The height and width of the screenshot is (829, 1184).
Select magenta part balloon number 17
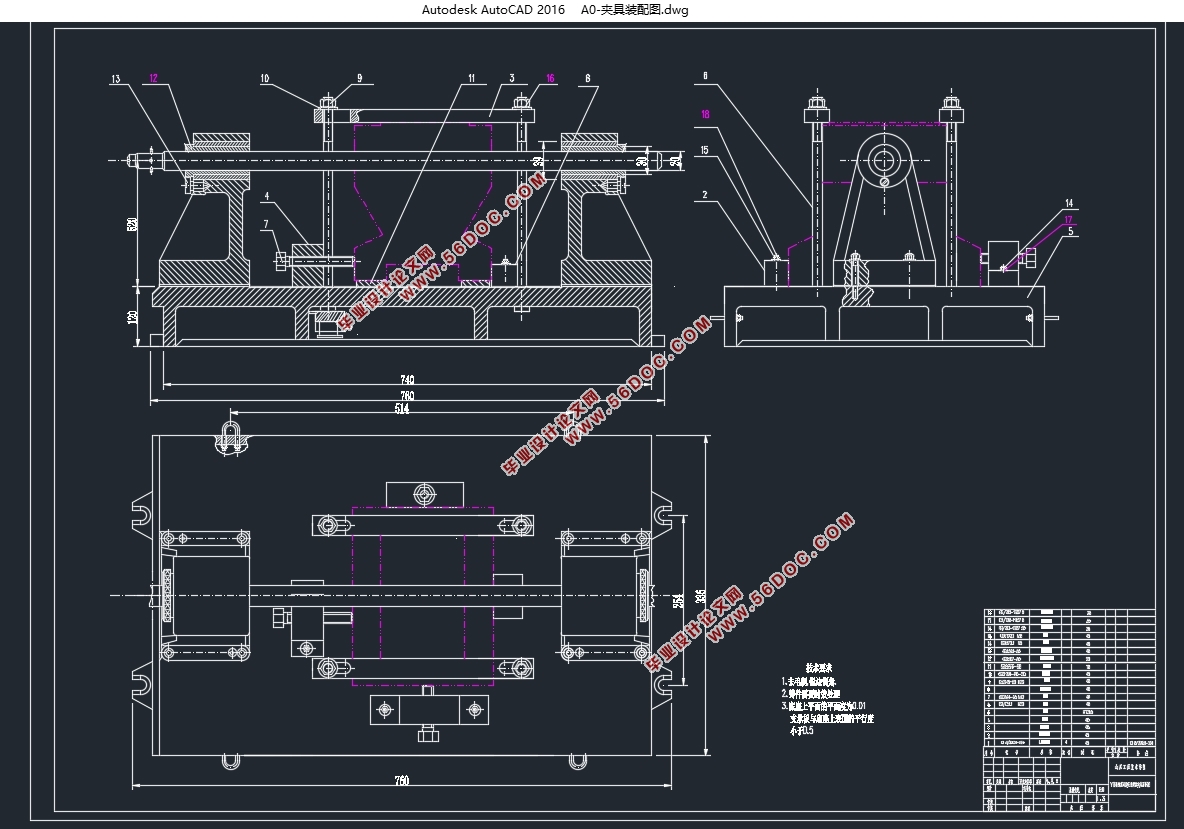(1068, 220)
